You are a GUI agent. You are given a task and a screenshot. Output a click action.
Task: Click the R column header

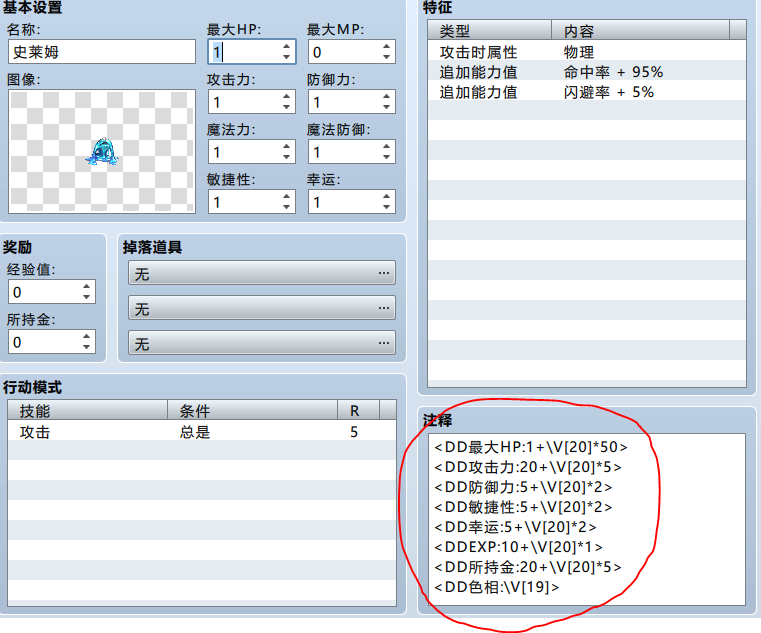tap(359, 411)
